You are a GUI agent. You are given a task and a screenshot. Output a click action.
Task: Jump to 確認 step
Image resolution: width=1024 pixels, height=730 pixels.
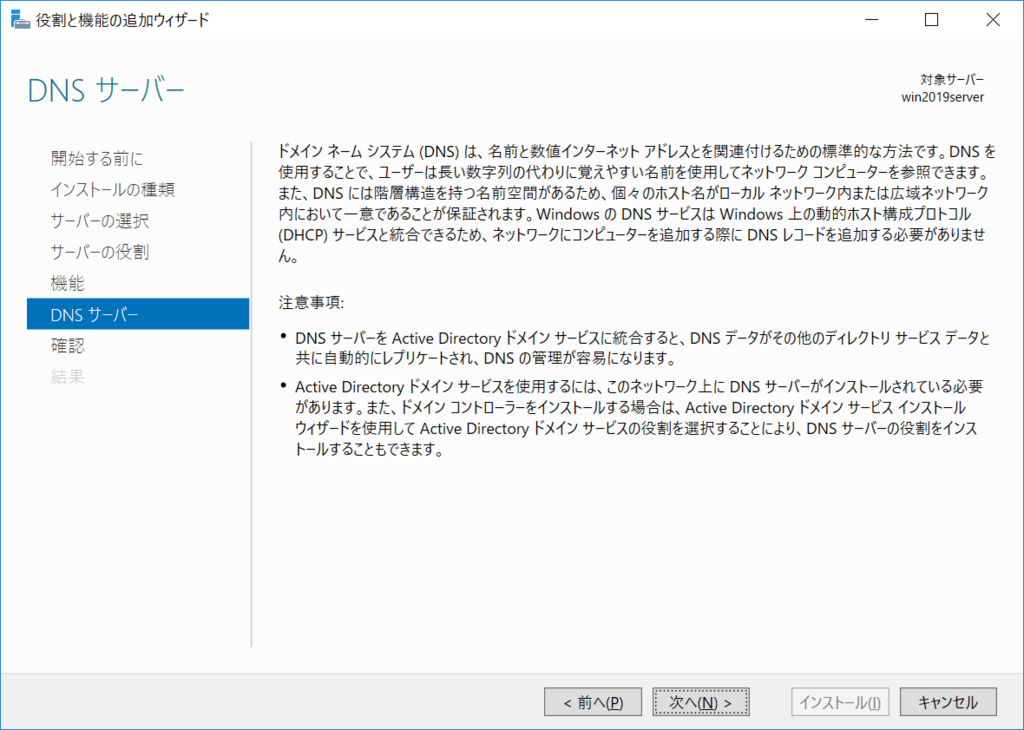coord(67,345)
